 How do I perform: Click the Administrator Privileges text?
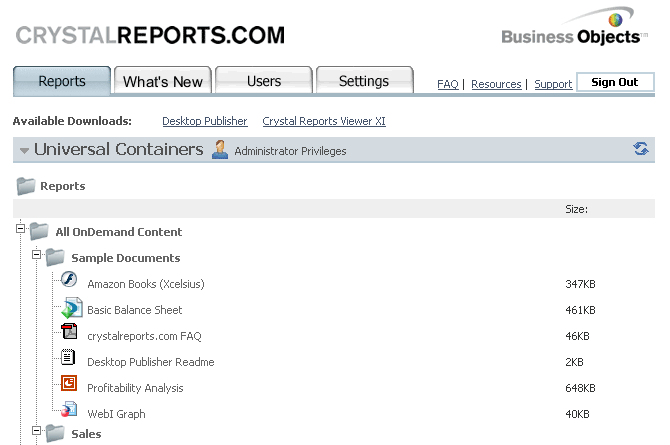290,151
